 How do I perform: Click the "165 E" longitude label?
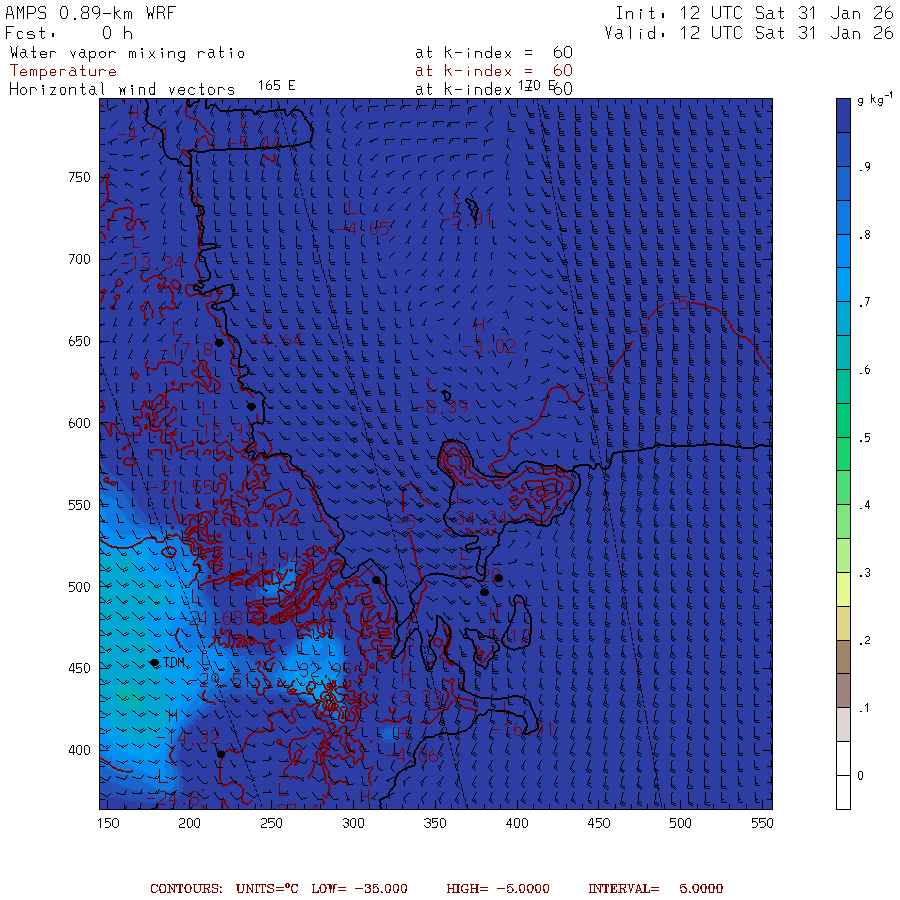(276, 86)
